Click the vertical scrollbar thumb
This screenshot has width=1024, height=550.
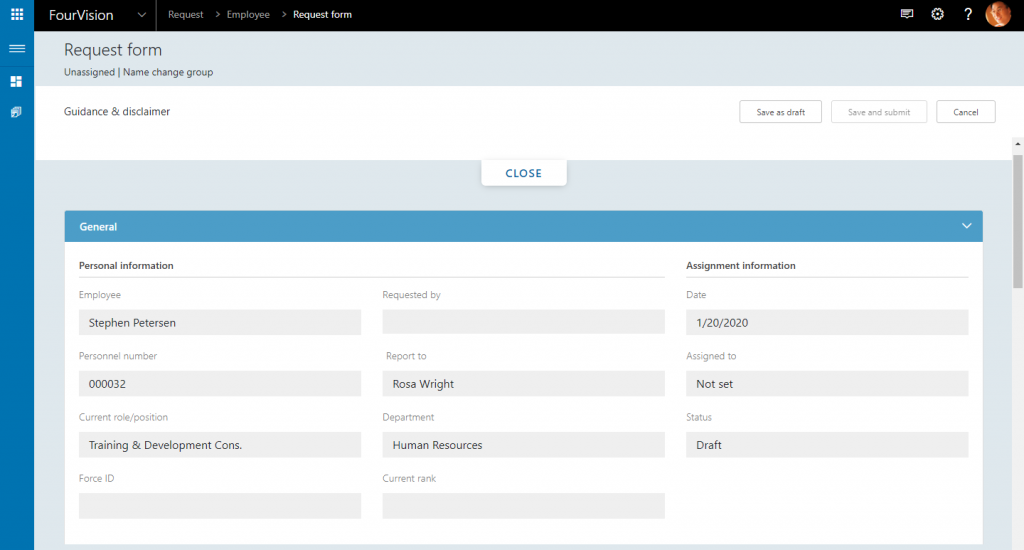1017,220
